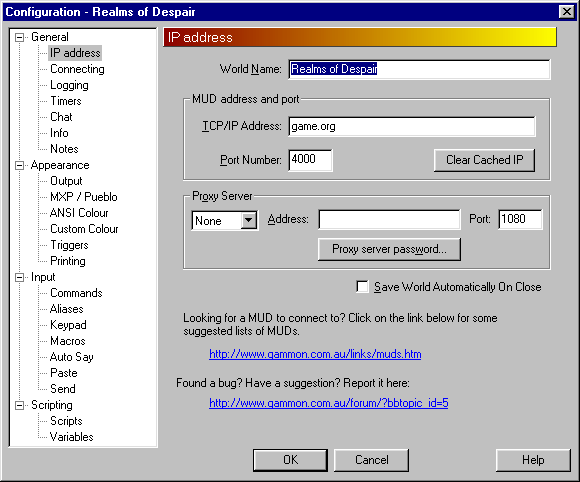
Task: Select the Scripting category label
Action: coord(52,405)
